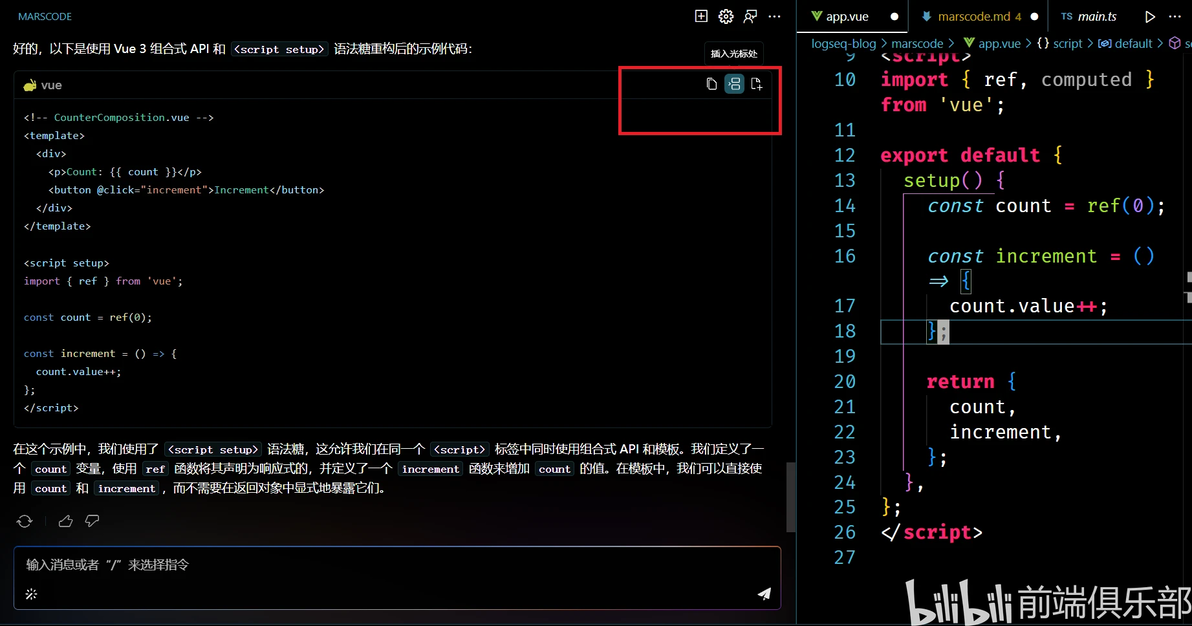Click the button @click="increment" line
The image size is (1192, 626).
pos(186,190)
